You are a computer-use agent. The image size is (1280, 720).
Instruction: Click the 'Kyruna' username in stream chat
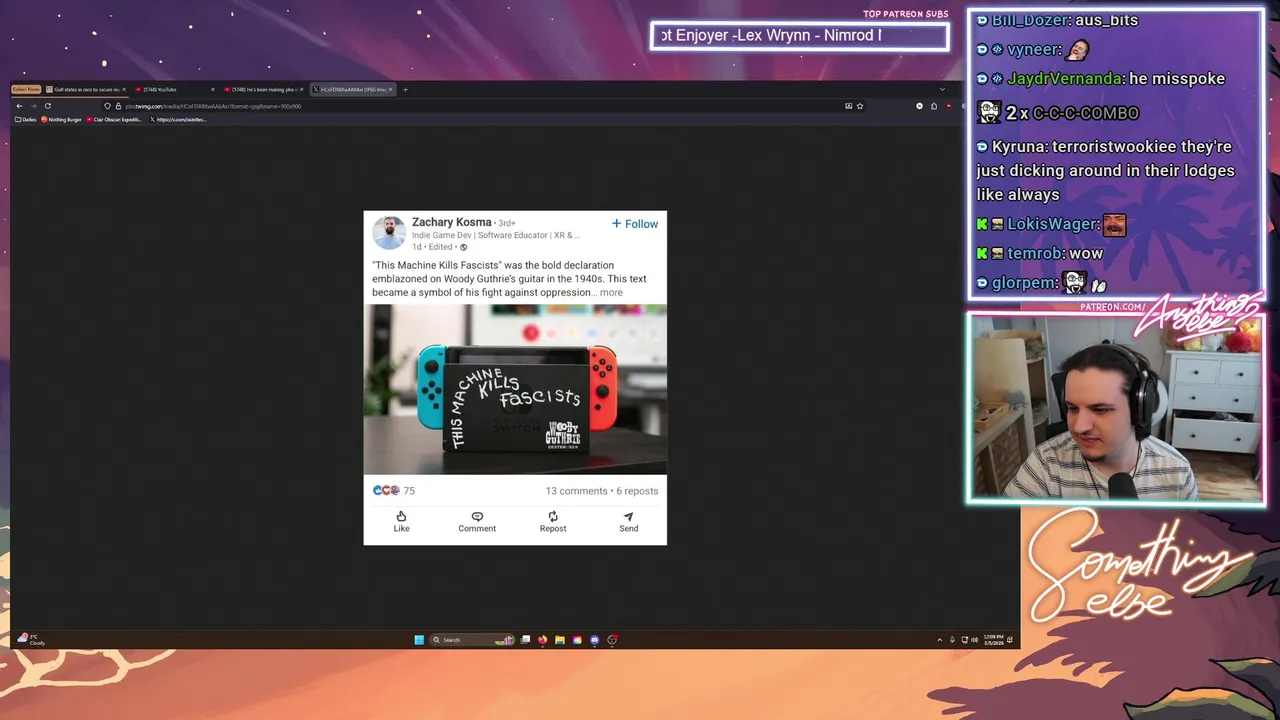click(x=1019, y=146)
